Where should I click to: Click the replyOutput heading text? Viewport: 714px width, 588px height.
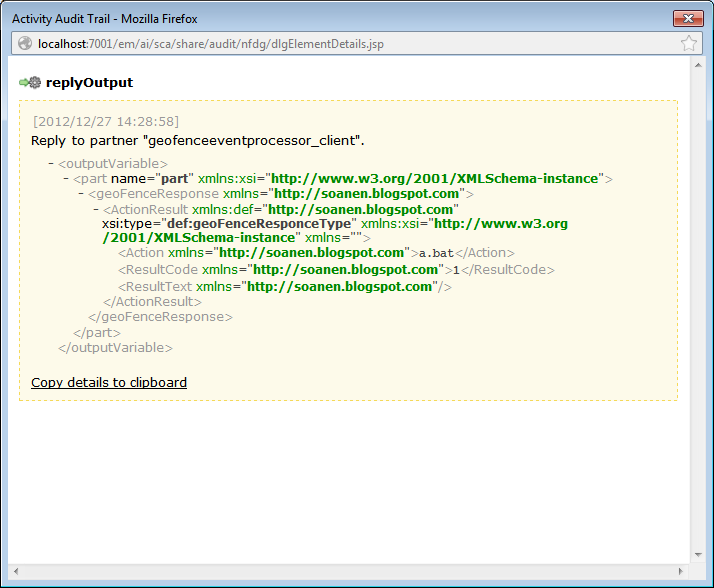89,82
